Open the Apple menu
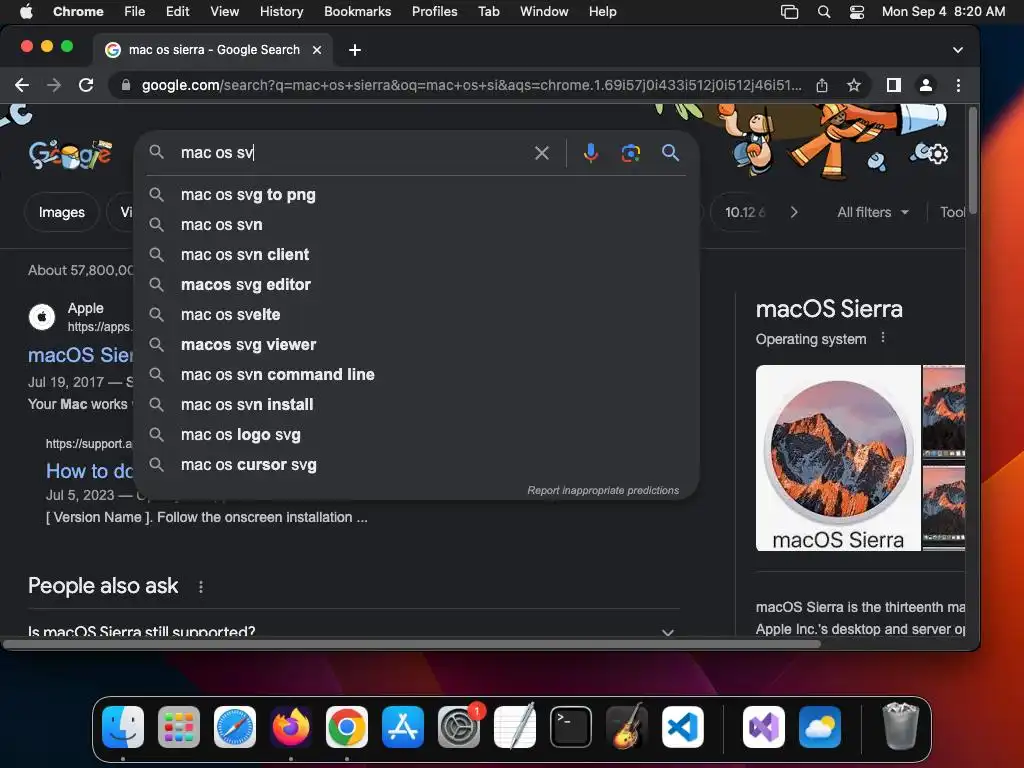1024x768 pixels. pyautogui.click(x=26, y=12)
